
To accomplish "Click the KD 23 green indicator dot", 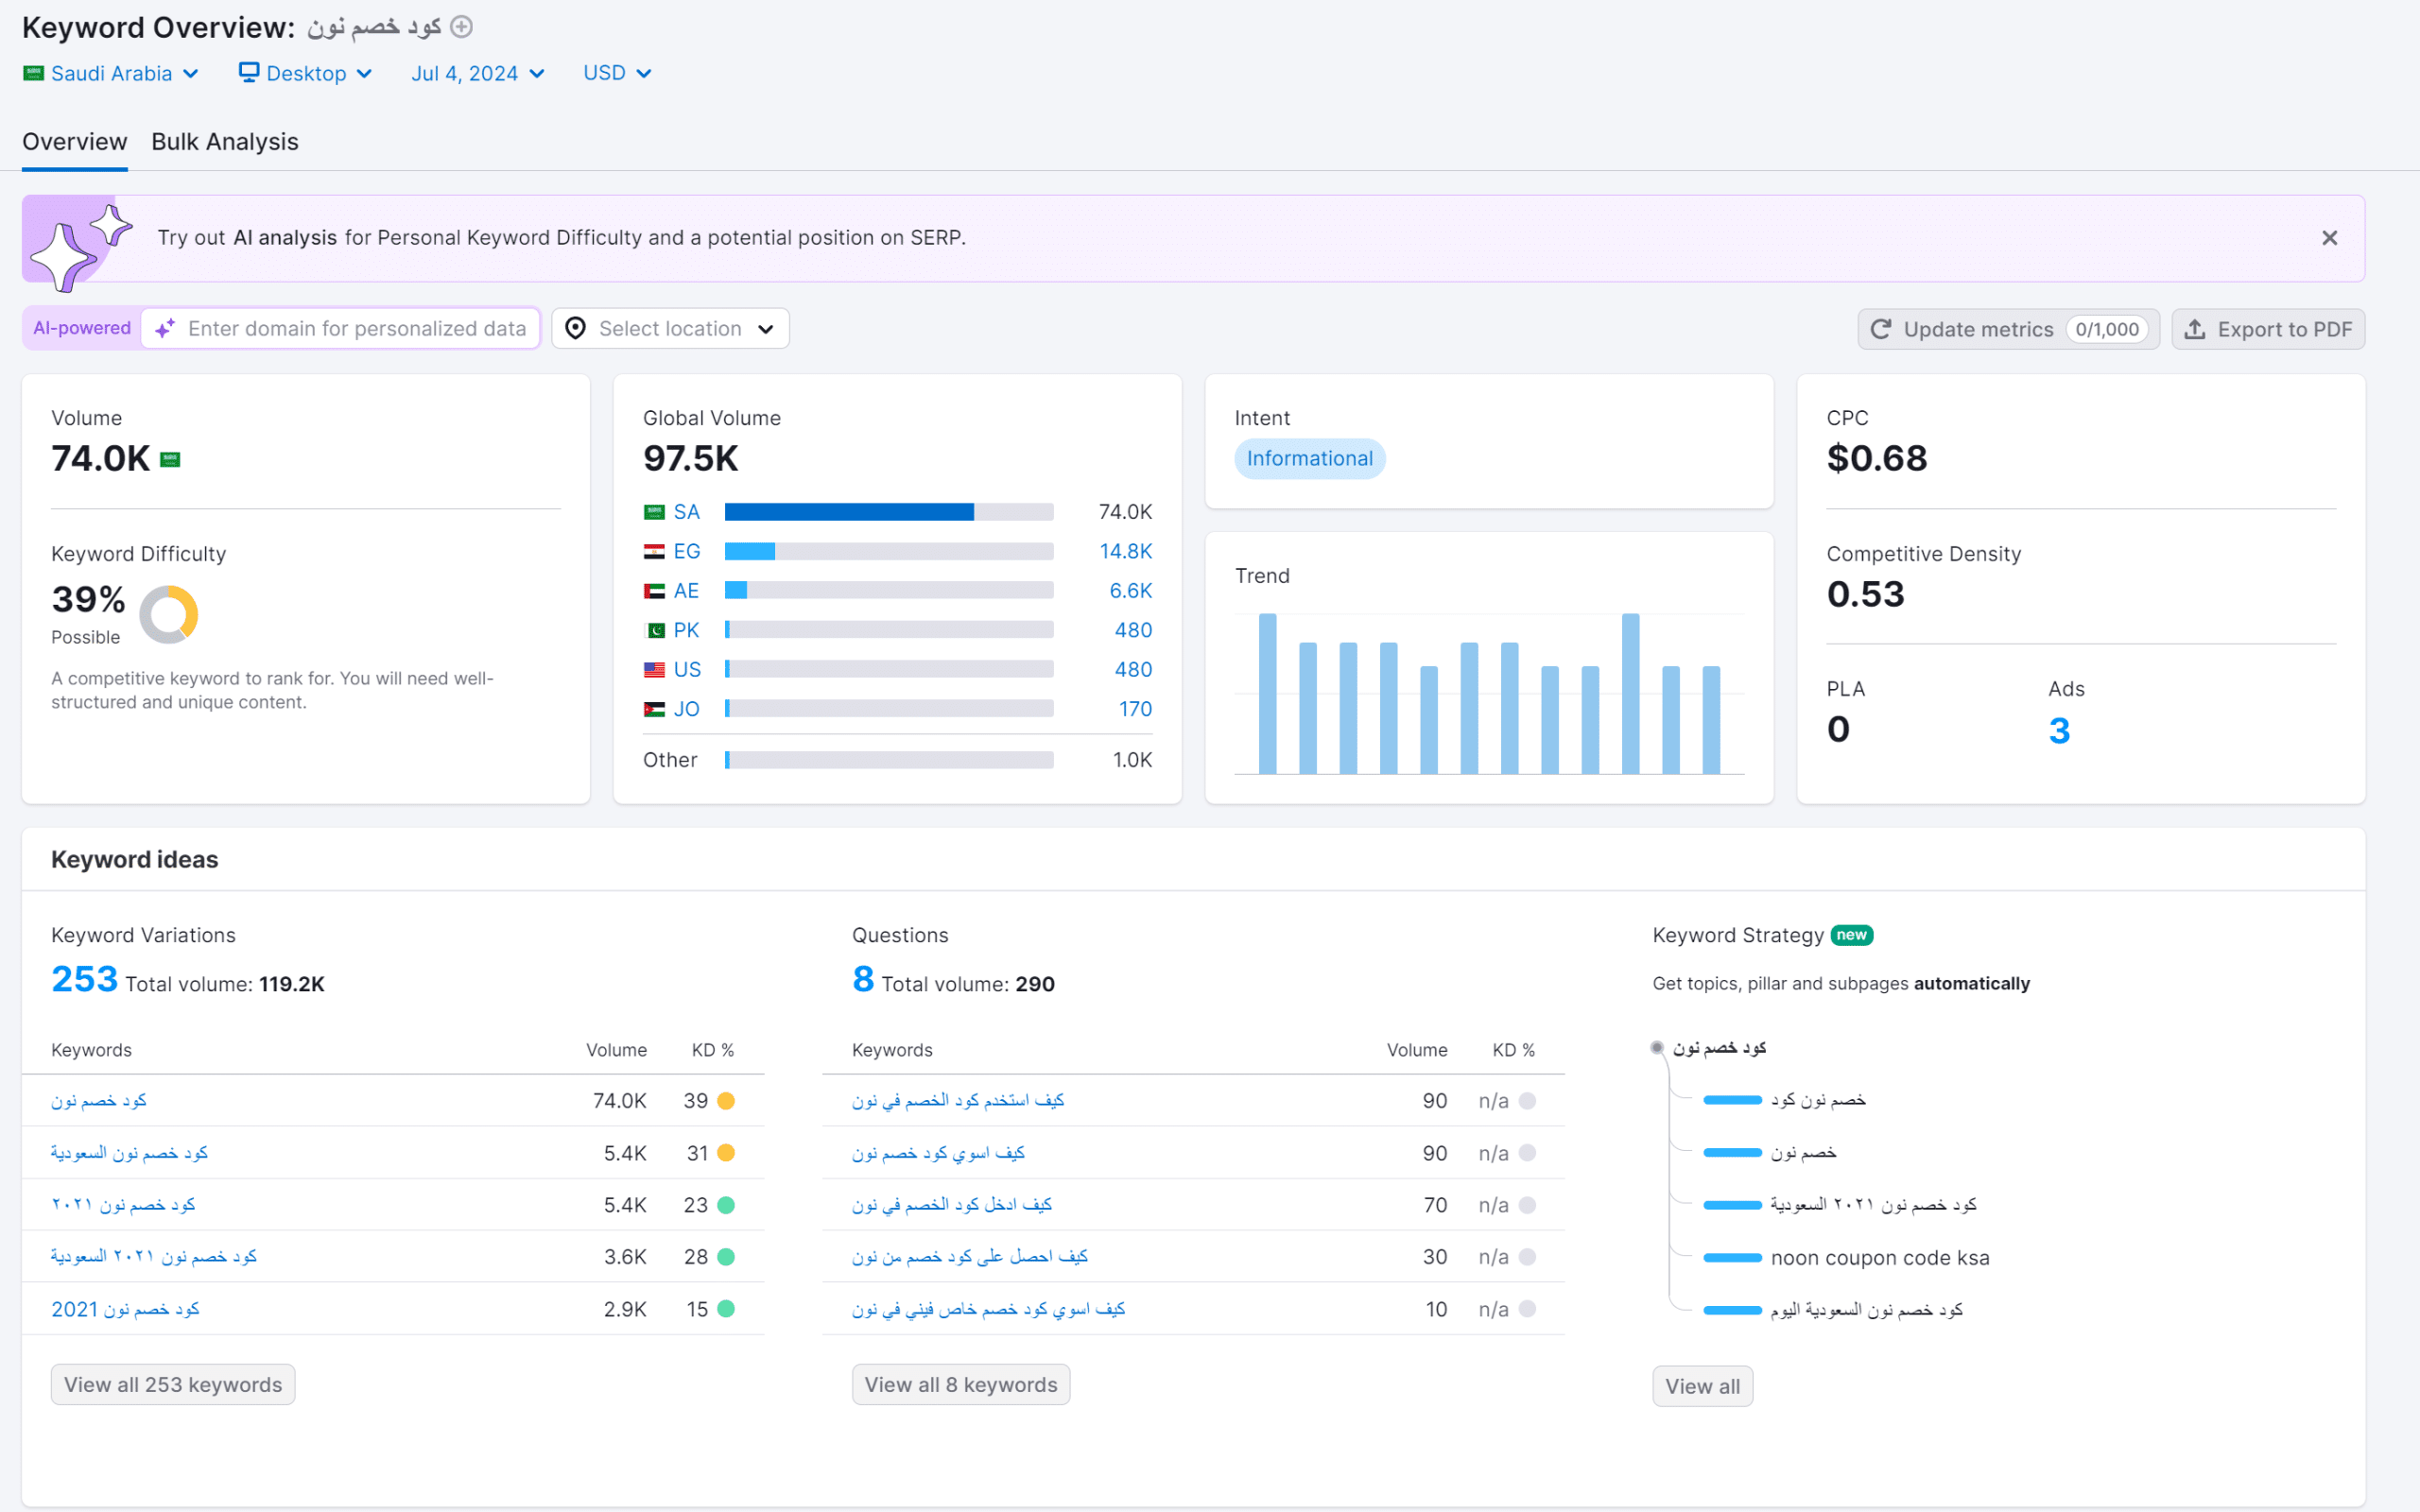I will pyautogui.click(x=726, y=1205).
